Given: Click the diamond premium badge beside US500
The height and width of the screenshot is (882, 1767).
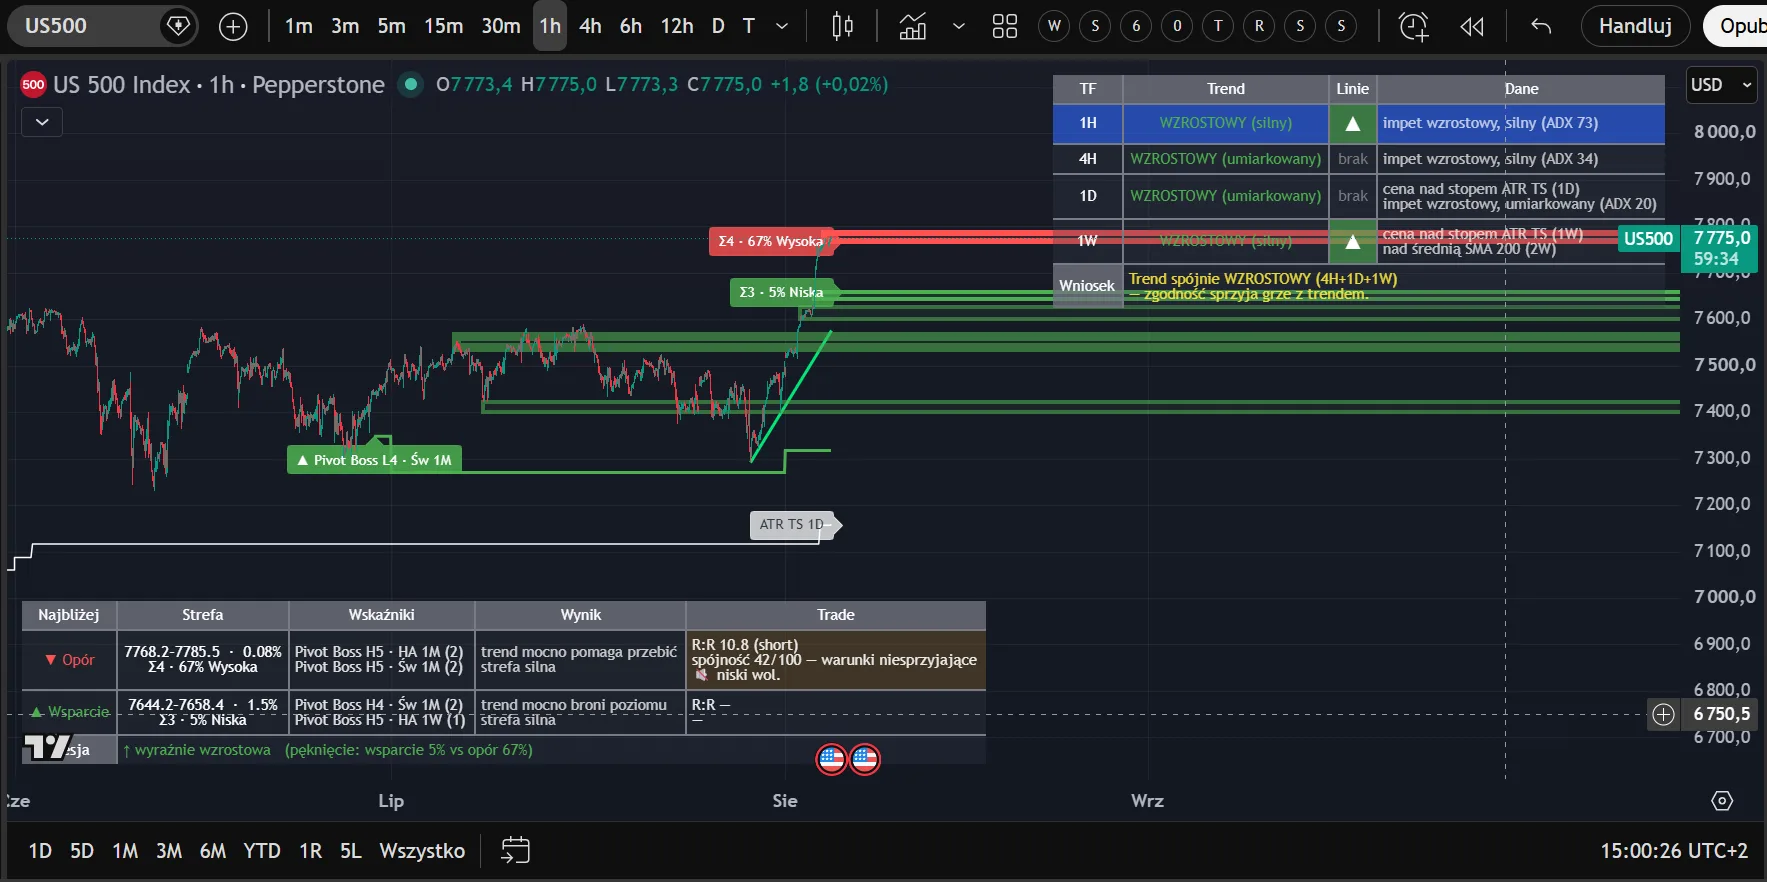Looking at the screenshot, I should [x=178, y=26].
